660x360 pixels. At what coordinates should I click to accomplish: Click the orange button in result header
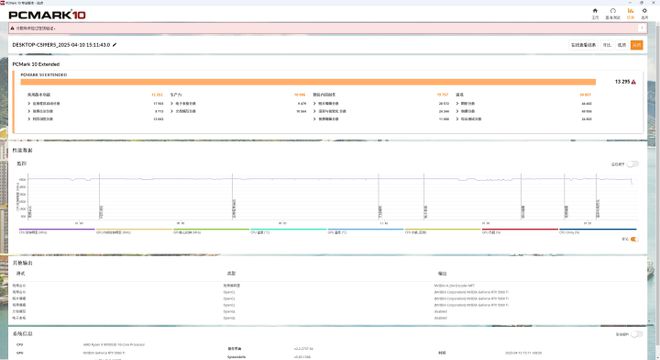coord(636,45)
